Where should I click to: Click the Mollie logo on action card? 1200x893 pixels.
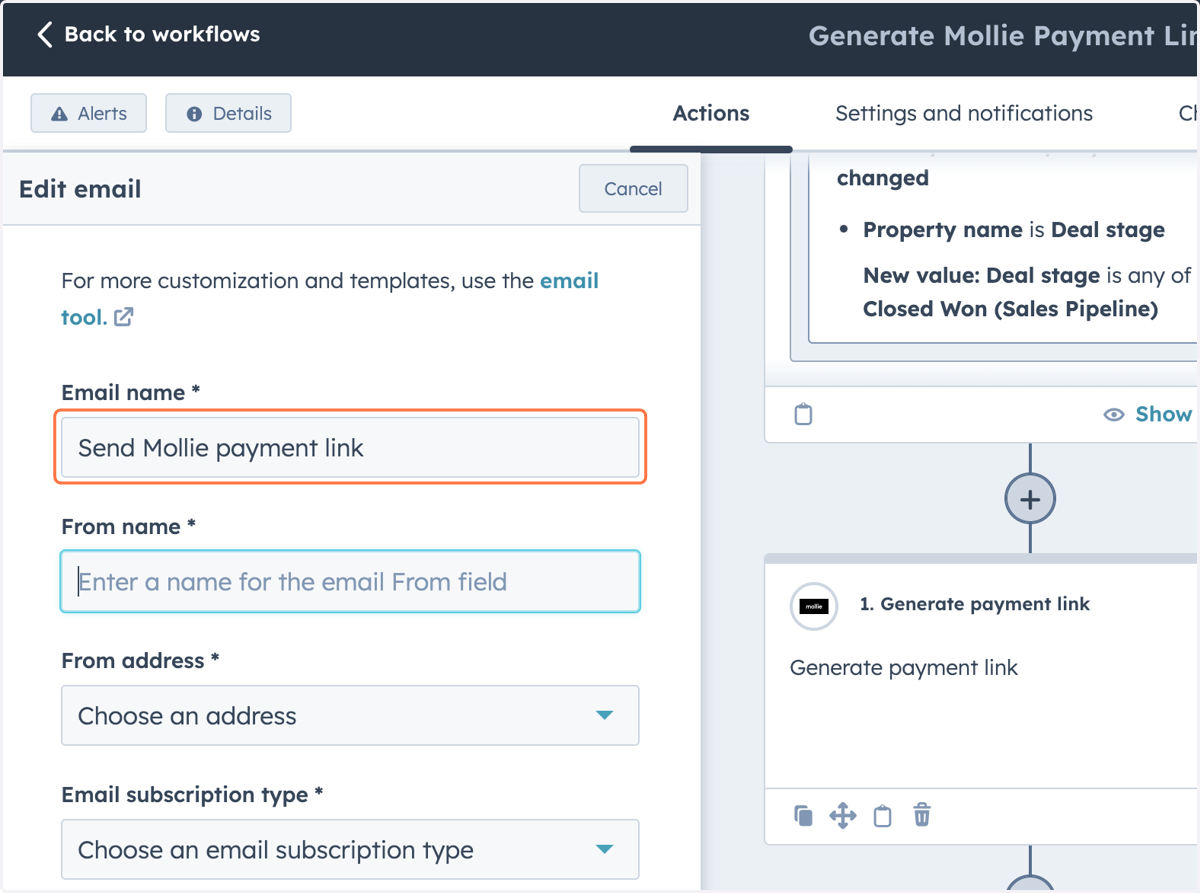(814, 605)
